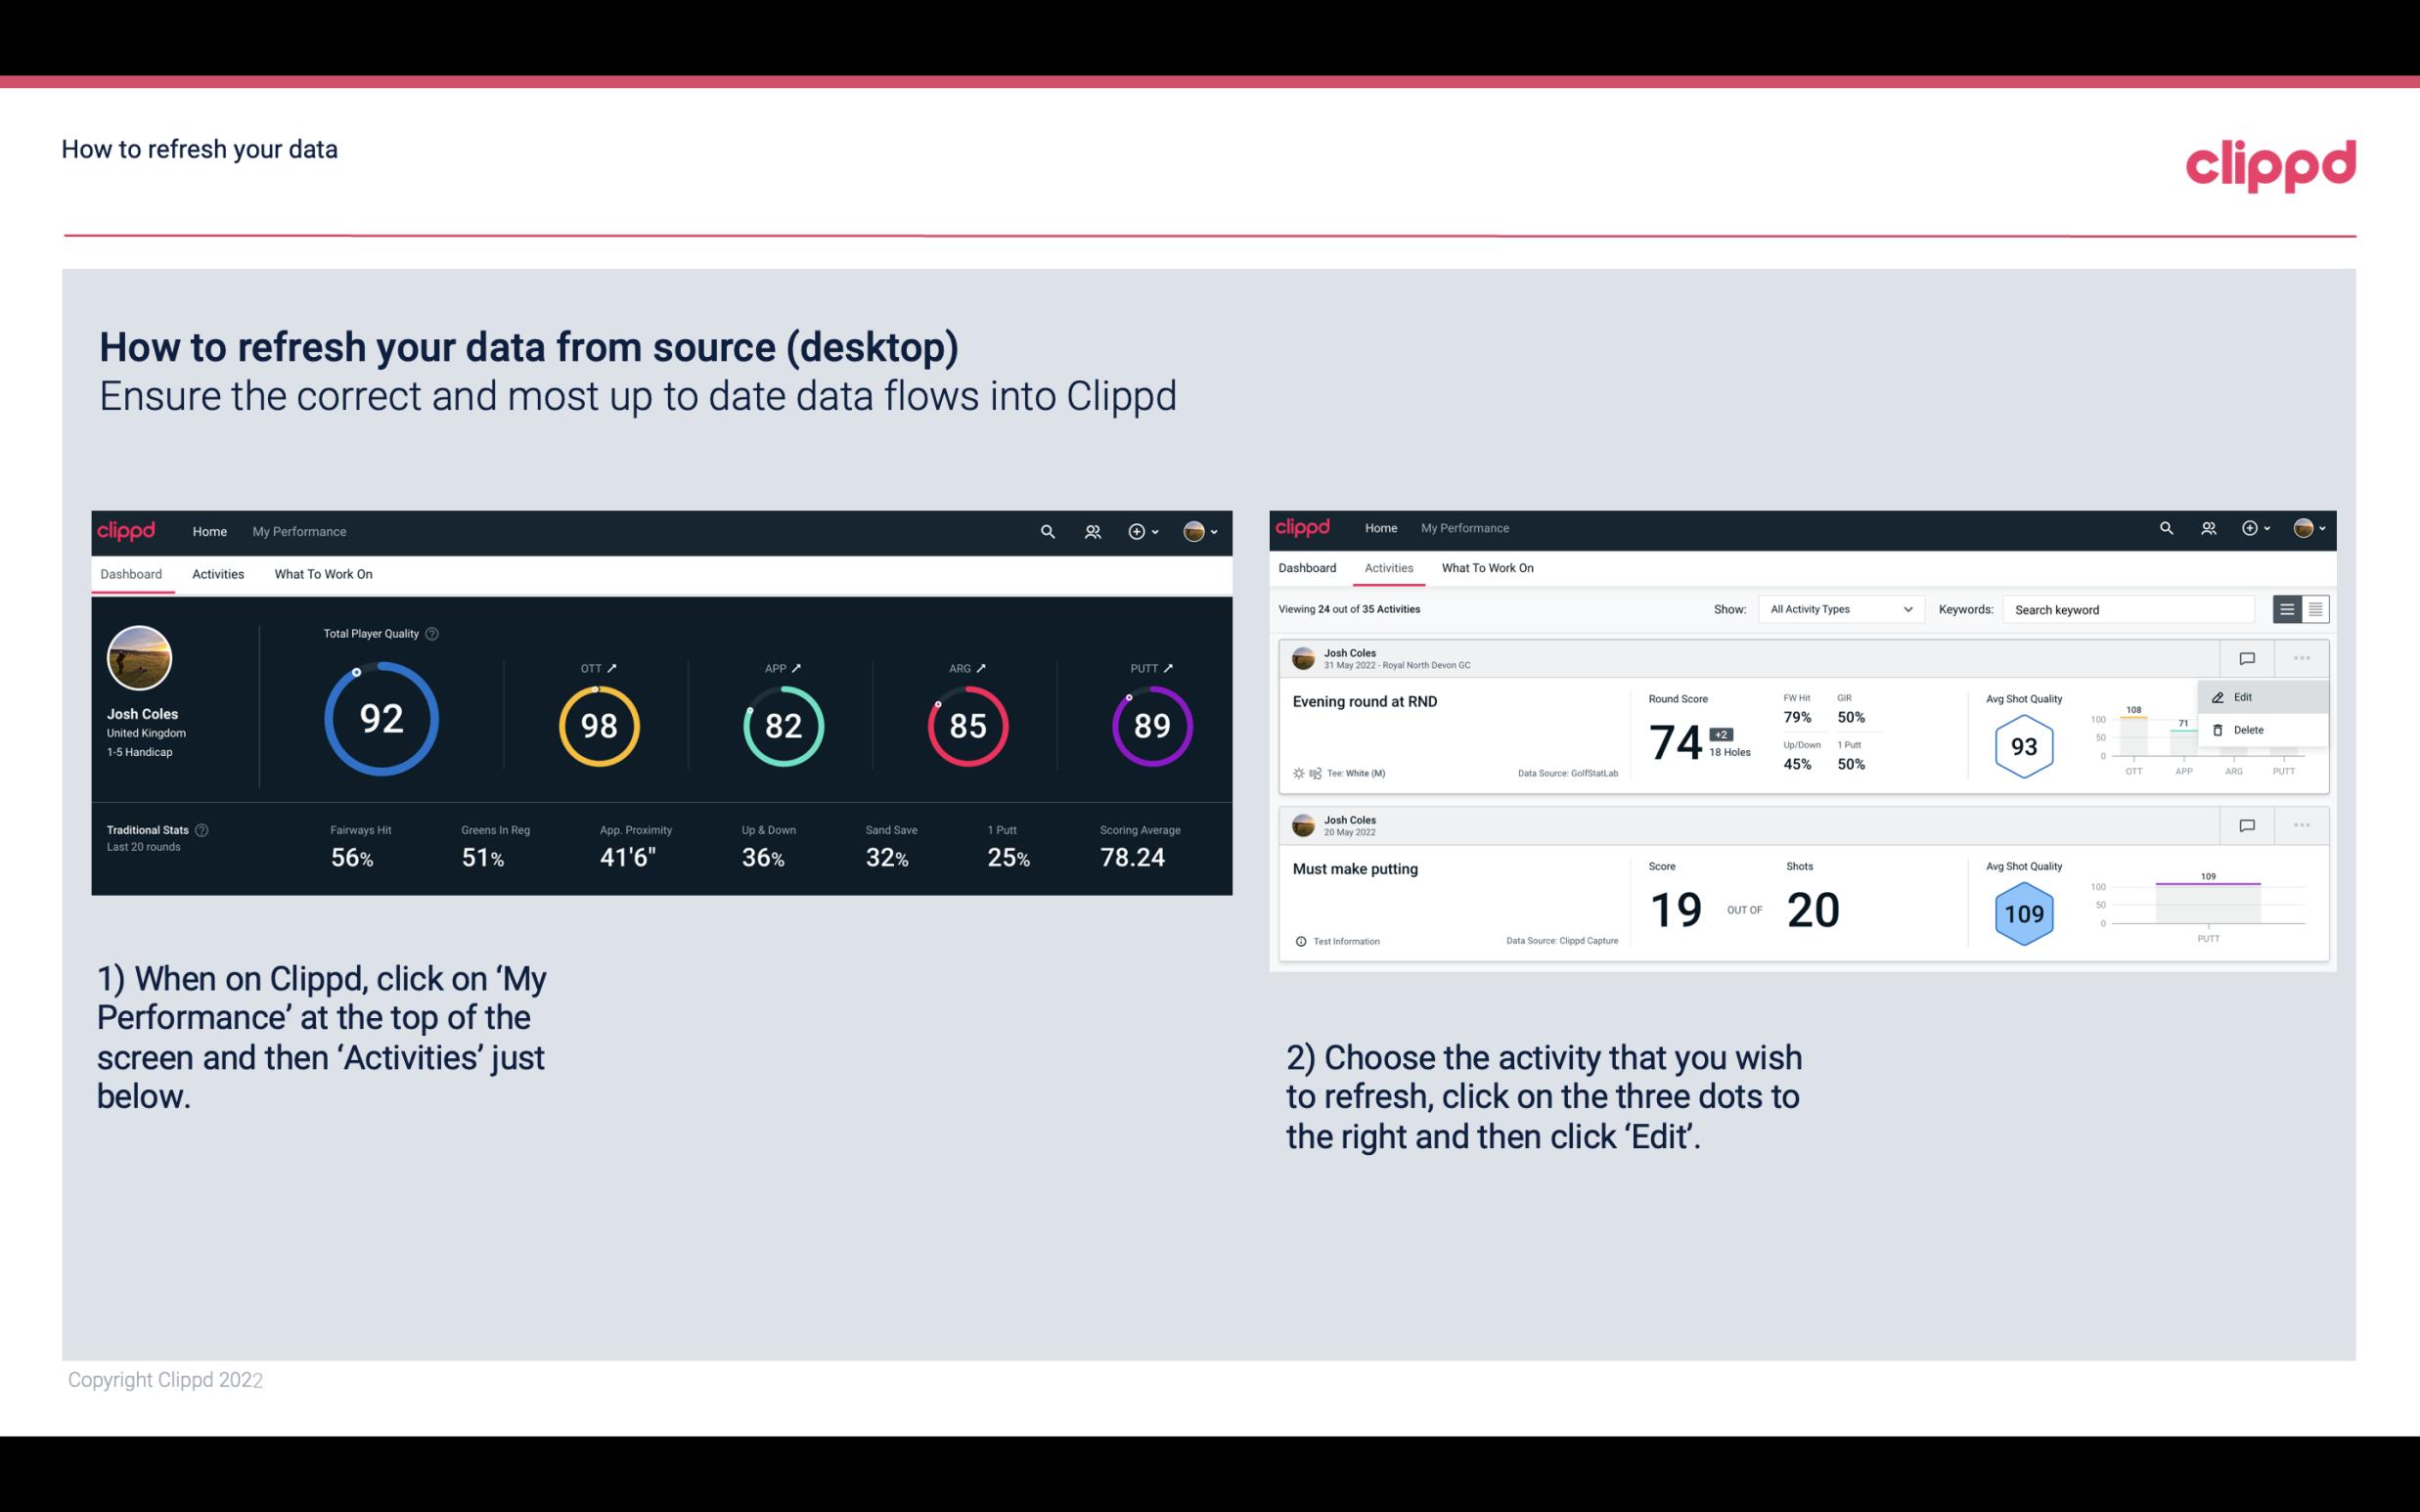Select What To Work On tab

point(323,573)
